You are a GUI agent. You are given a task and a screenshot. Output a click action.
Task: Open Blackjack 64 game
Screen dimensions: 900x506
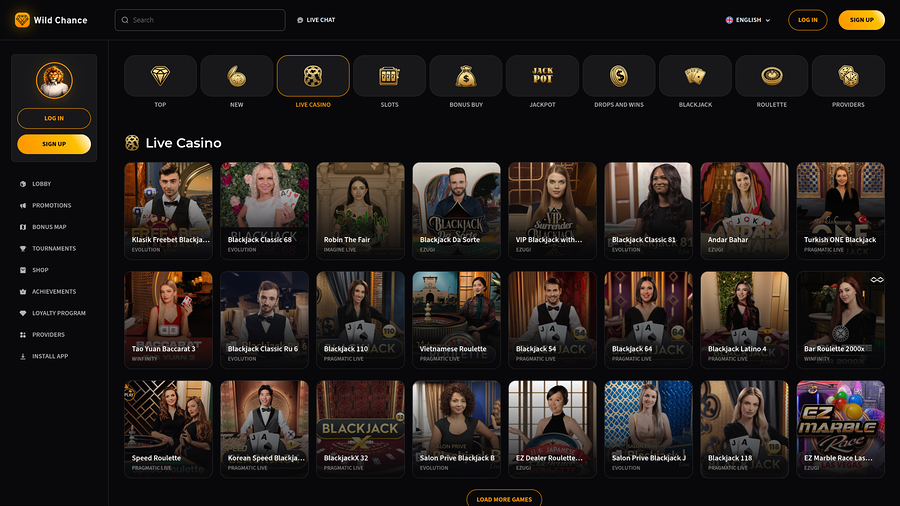point(649,320)
